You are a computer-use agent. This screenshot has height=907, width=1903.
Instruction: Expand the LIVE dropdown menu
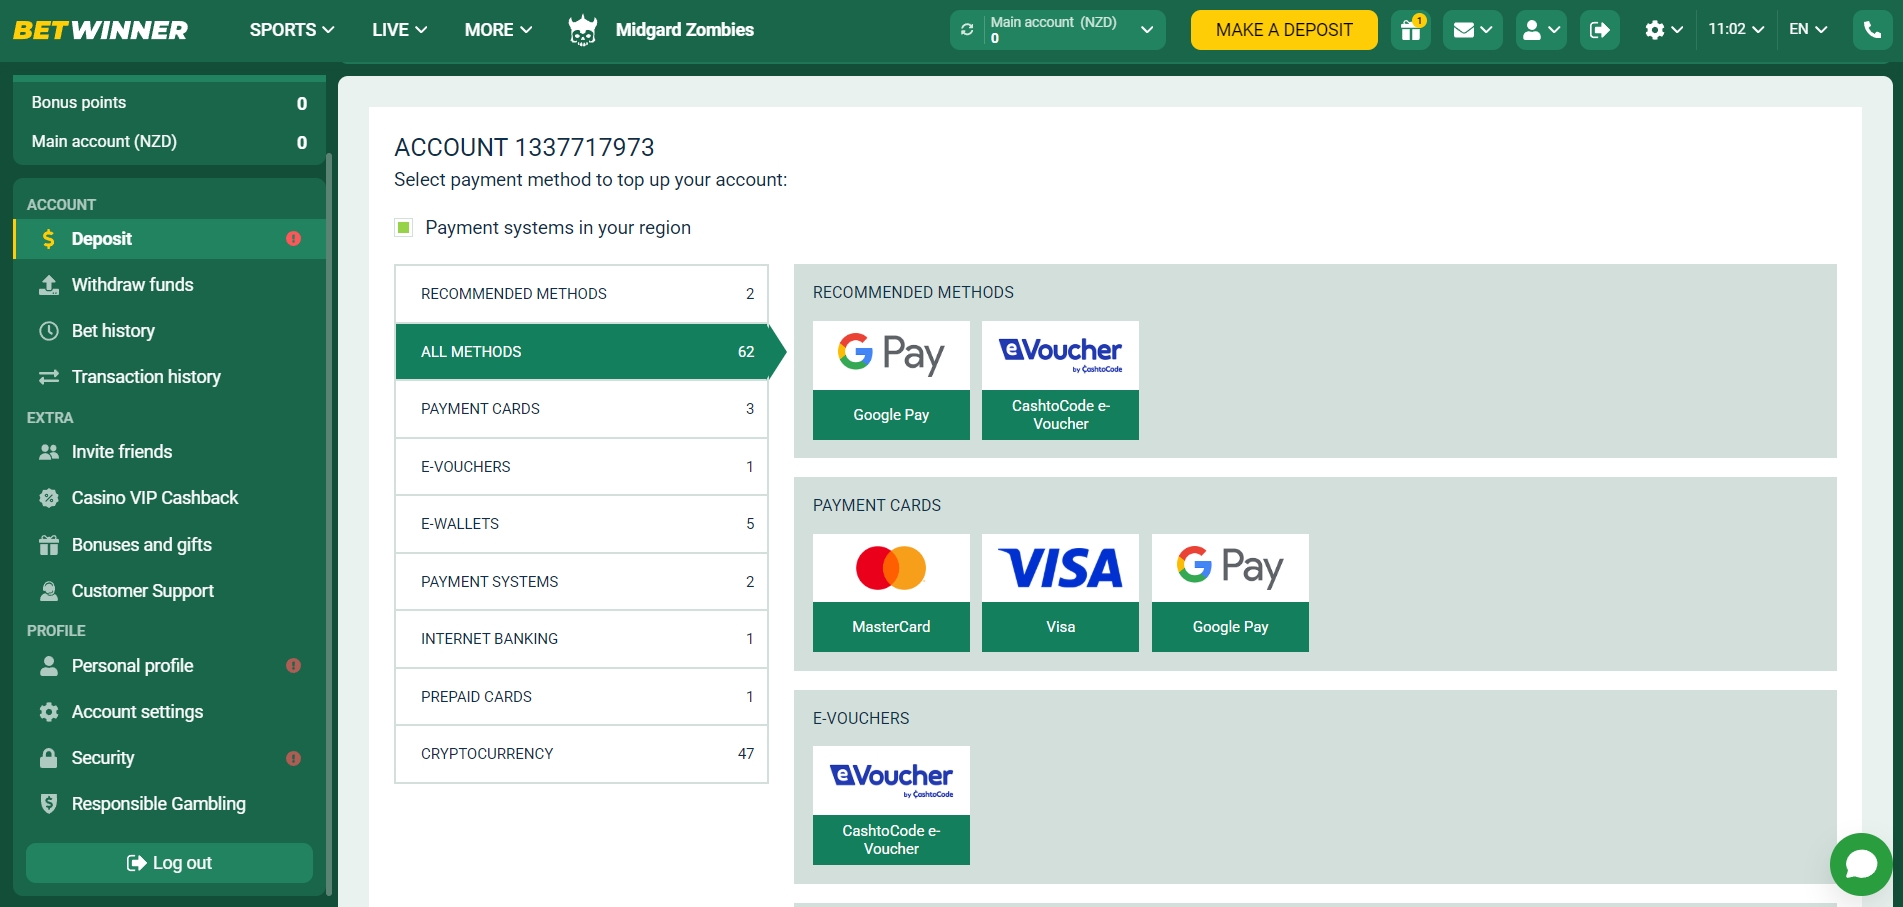click(x=400, y=30)
